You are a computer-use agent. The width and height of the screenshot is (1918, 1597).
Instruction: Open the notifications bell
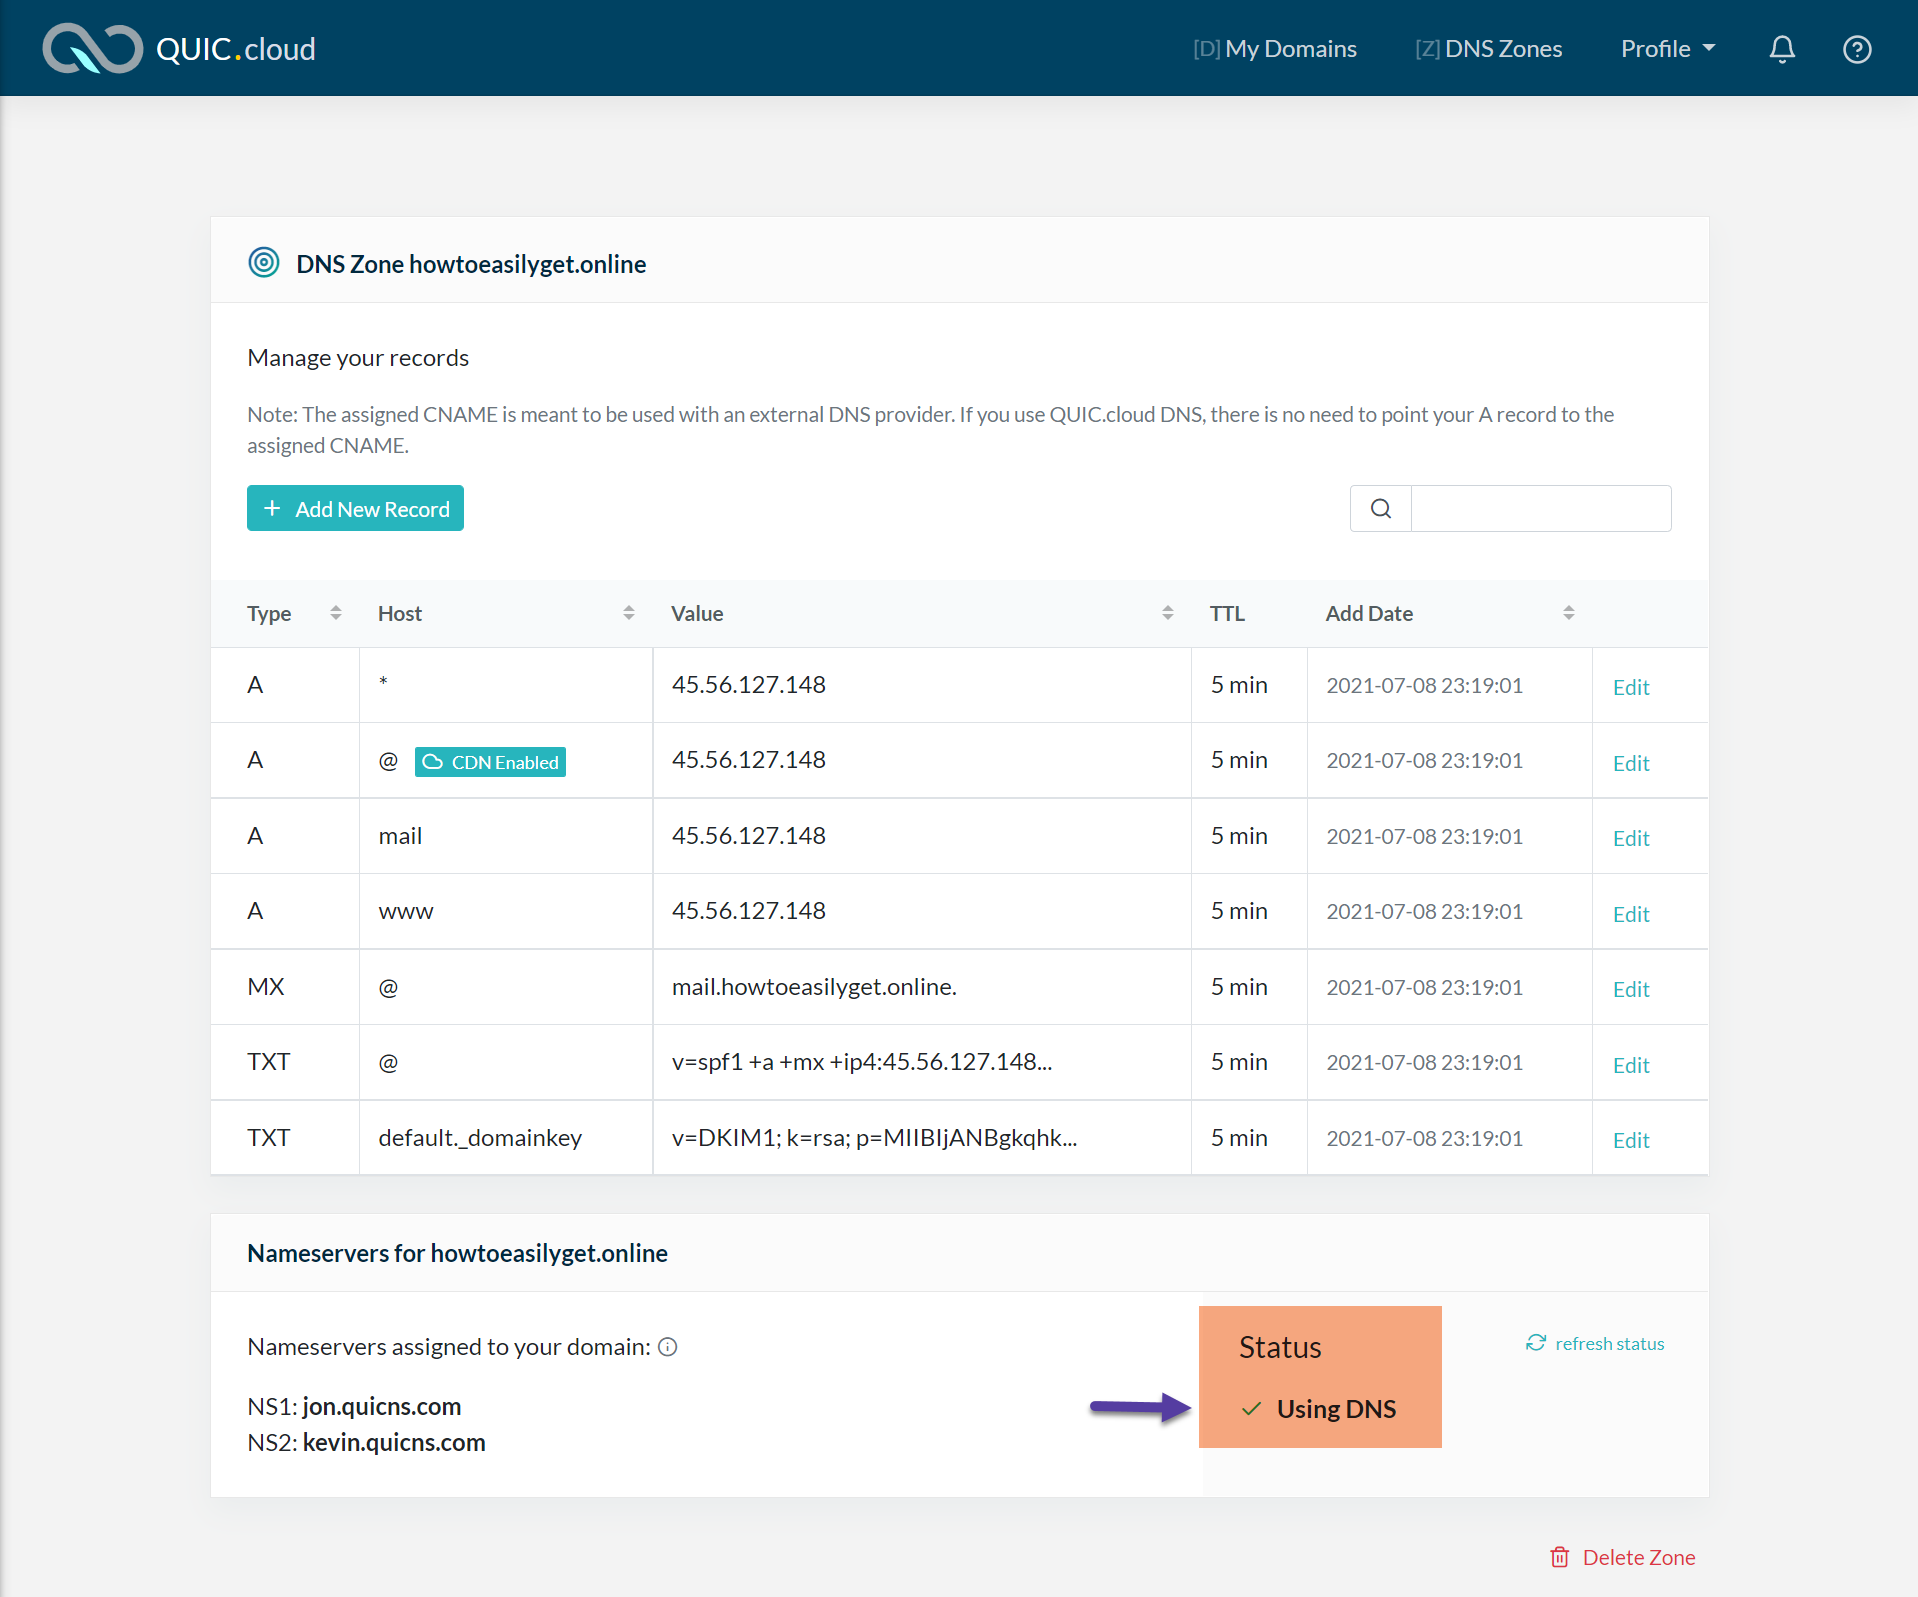coord(1782,49)
